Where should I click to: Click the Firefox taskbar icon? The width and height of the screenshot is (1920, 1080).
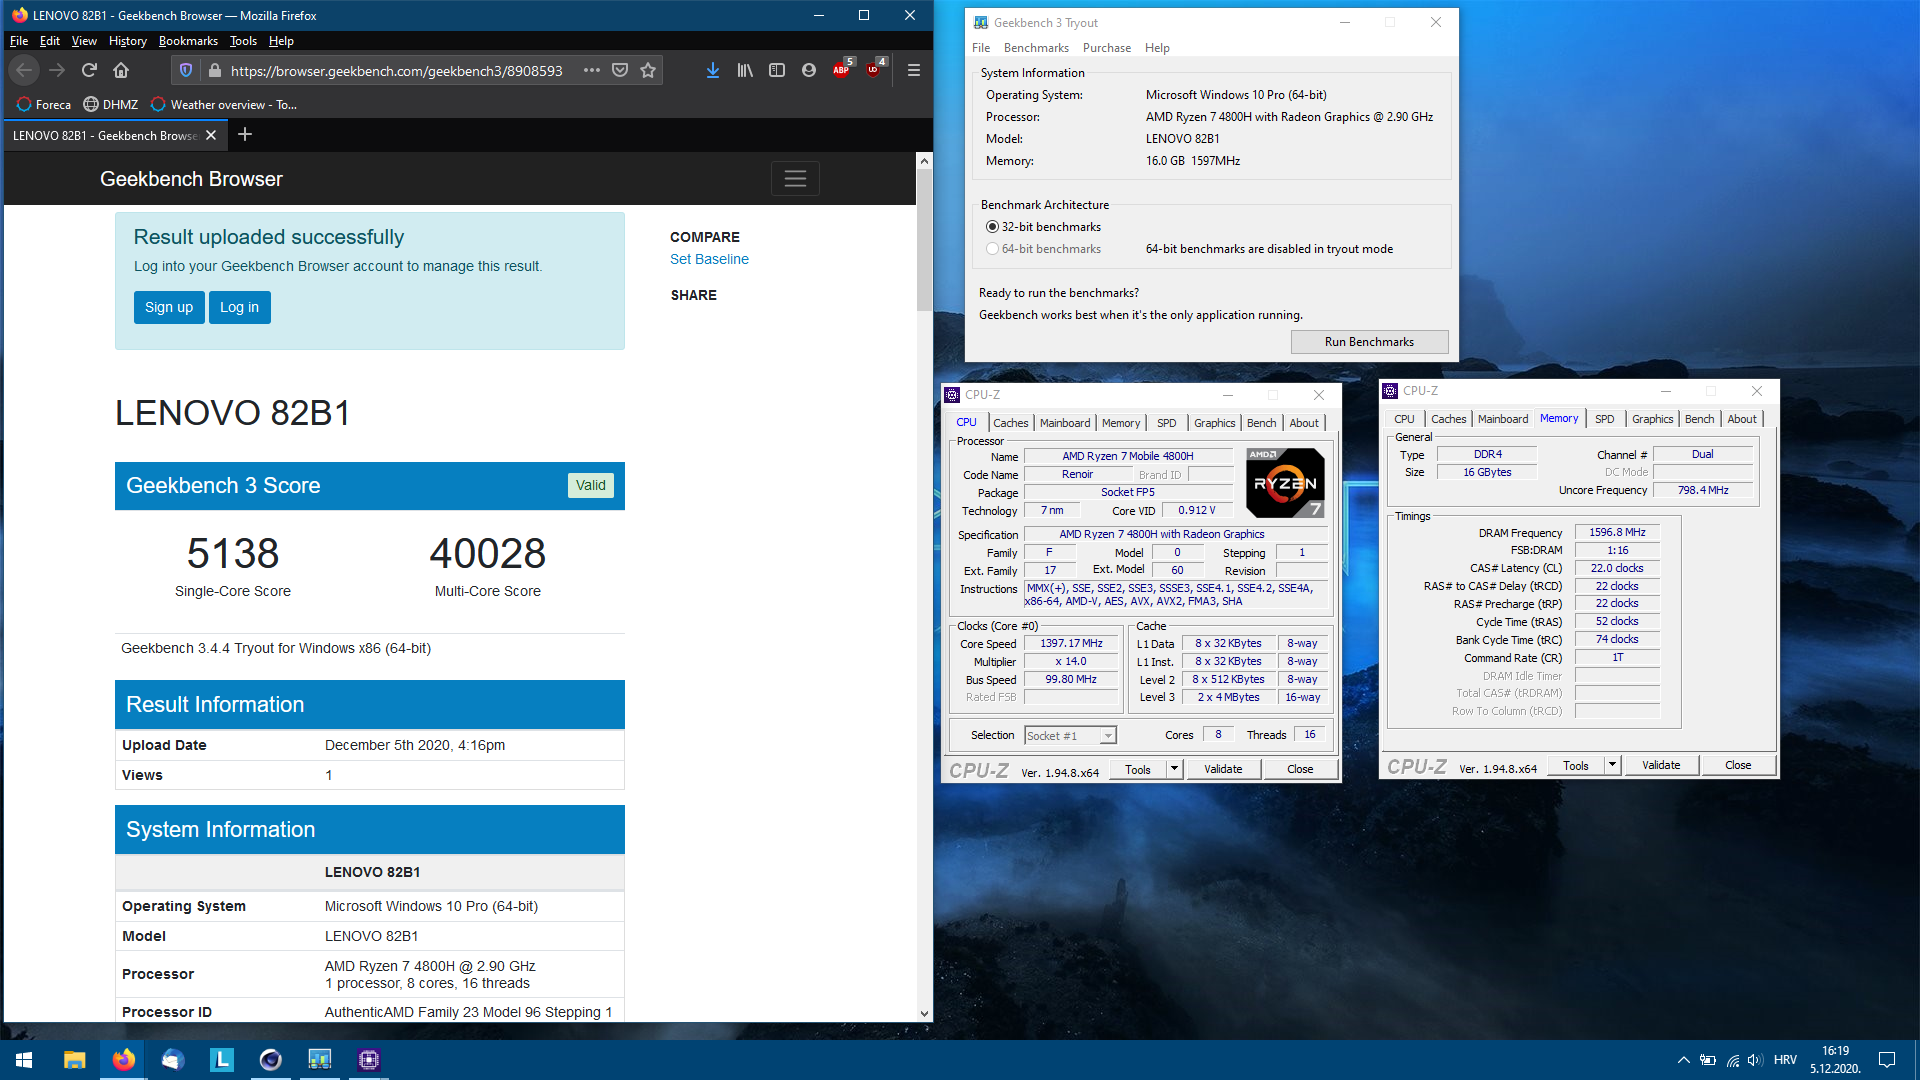[x=123, y=1060]
